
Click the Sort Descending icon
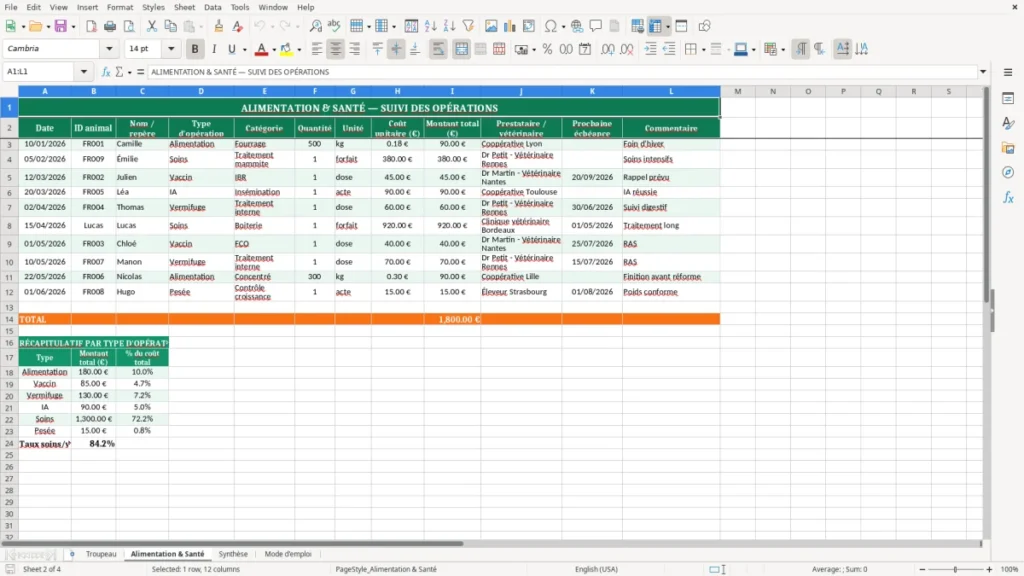click(449, 26)
